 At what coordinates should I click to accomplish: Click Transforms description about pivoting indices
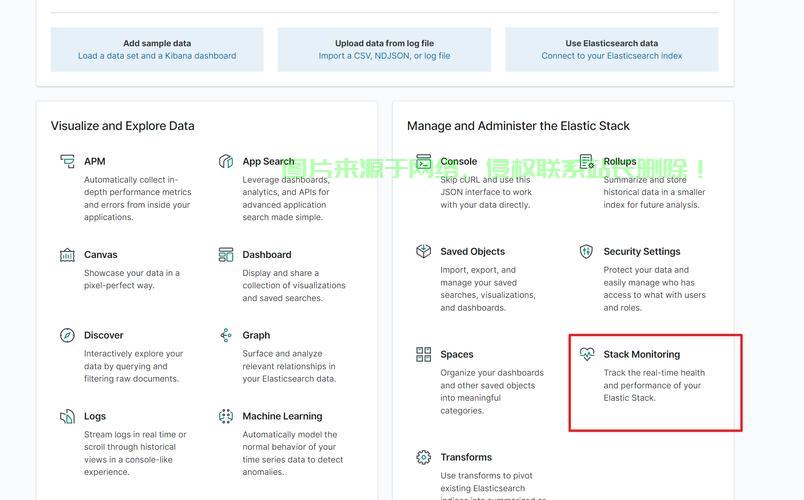click(491, 485)
